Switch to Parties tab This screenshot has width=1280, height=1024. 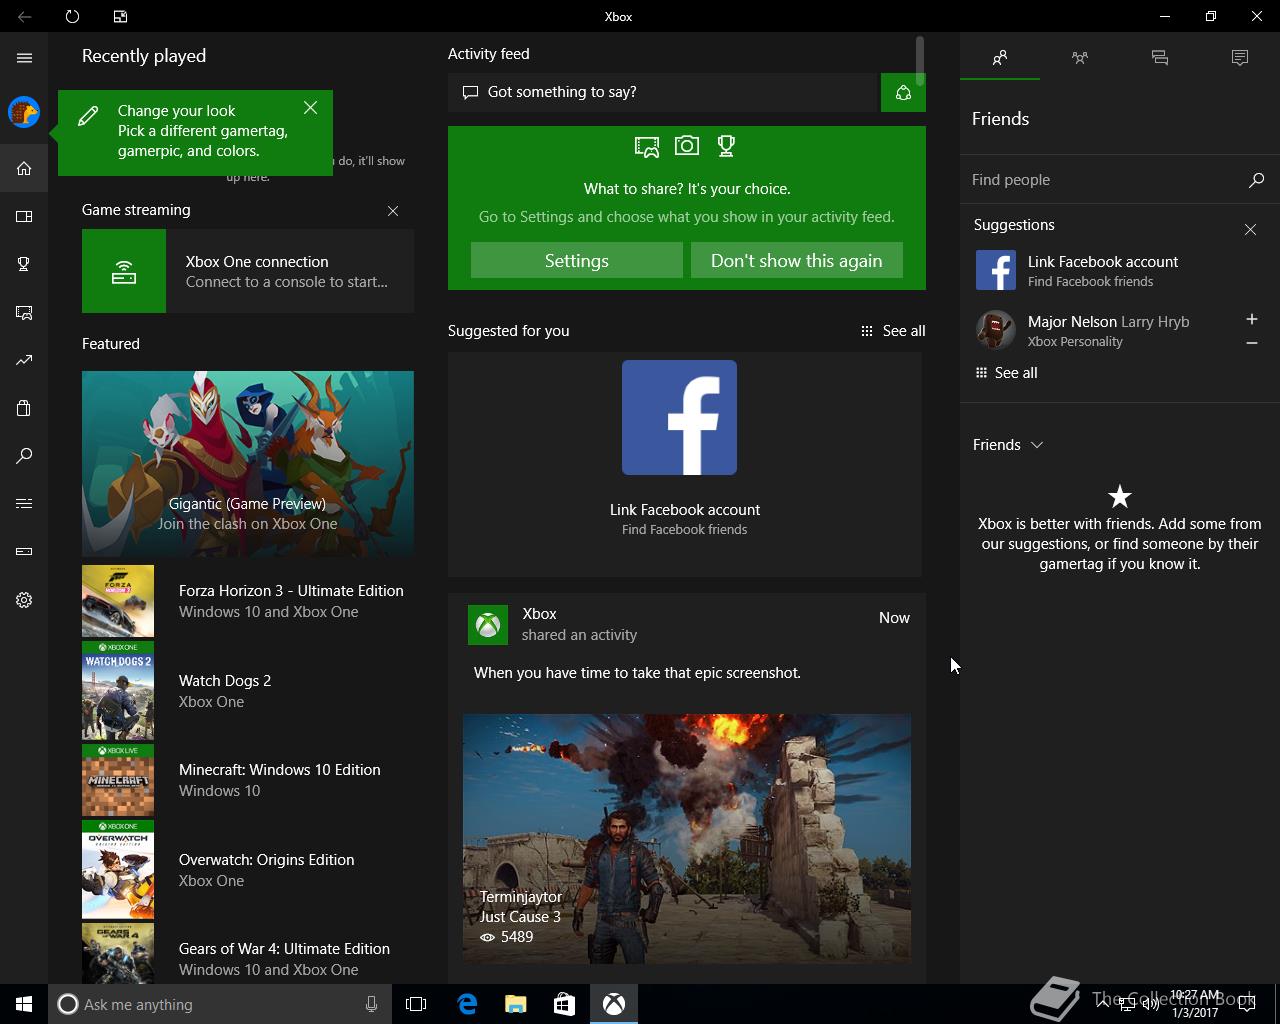(1080, 58)
